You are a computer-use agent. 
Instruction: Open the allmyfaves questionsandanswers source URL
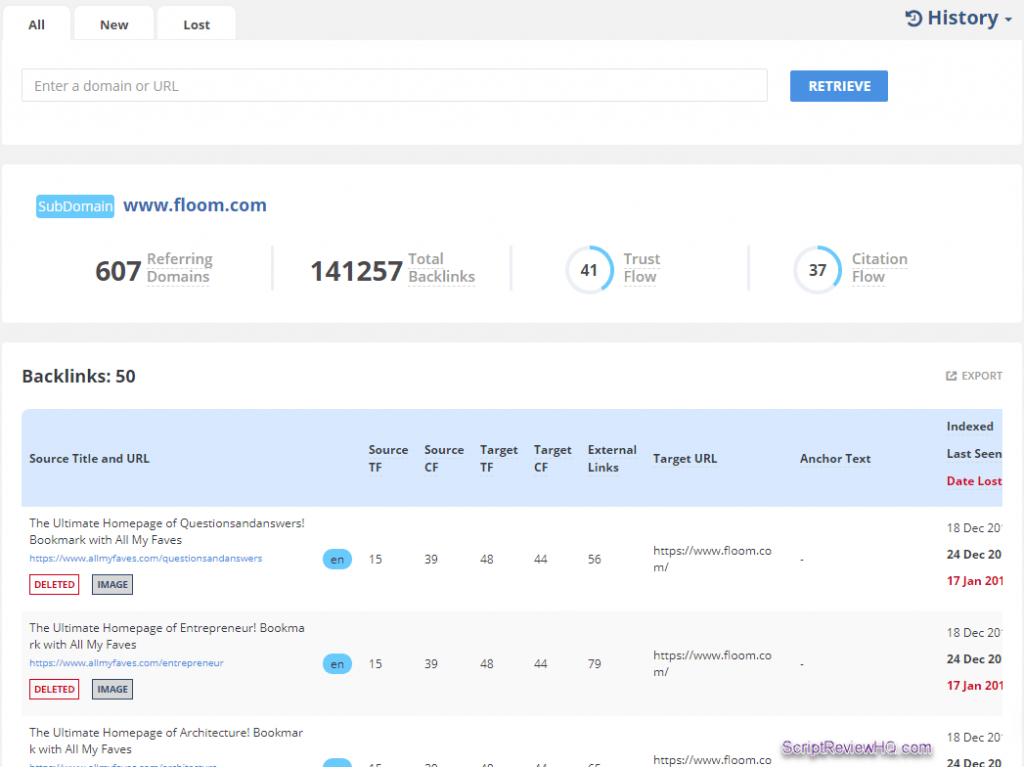tap(146, 559)
